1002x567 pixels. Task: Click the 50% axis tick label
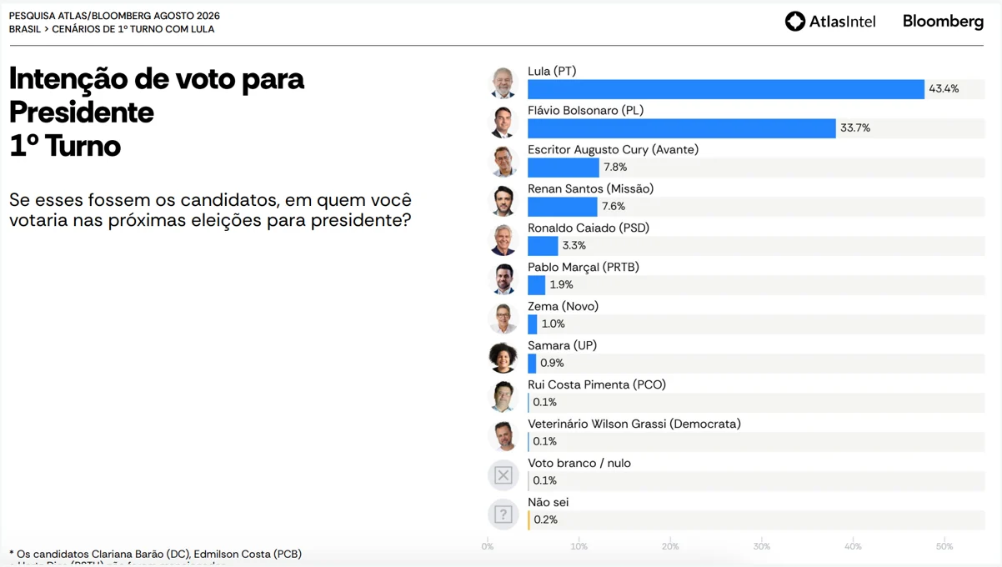[944, 547]
